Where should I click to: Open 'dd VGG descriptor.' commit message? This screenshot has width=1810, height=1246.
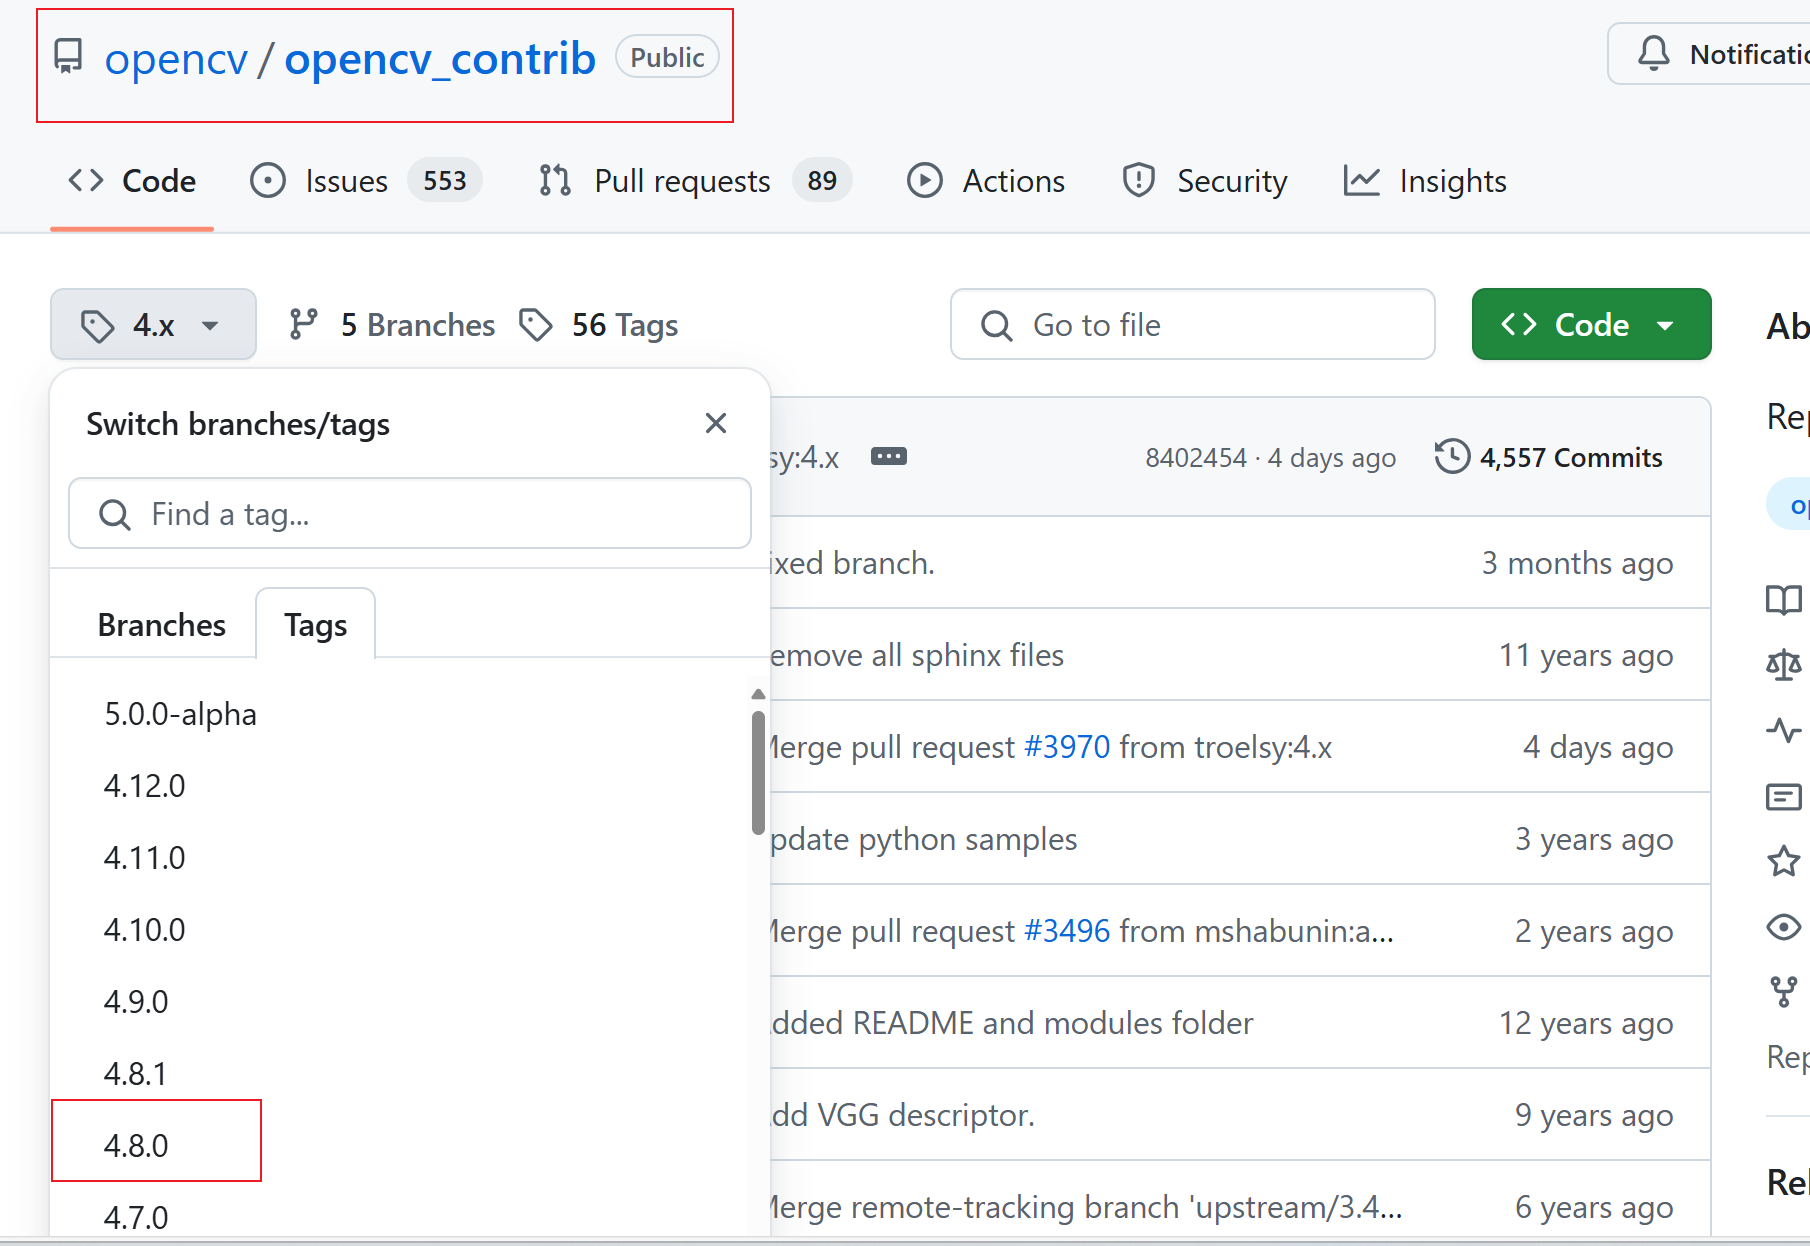pos(902,1115)
